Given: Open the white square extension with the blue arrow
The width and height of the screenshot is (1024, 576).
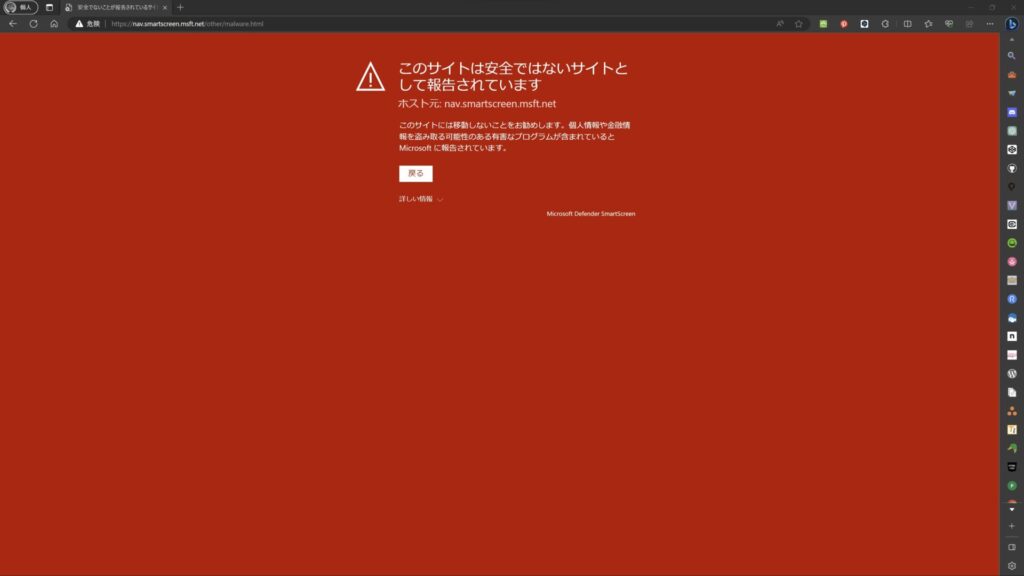Looking at the screenshot, I should [865, 24].
